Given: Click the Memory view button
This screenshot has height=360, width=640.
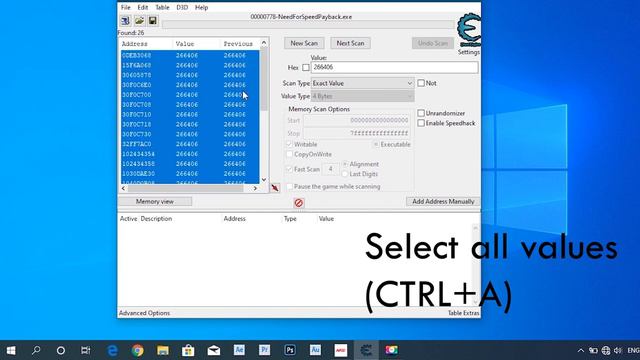Looking at the screenshot, I should (155, 202).
